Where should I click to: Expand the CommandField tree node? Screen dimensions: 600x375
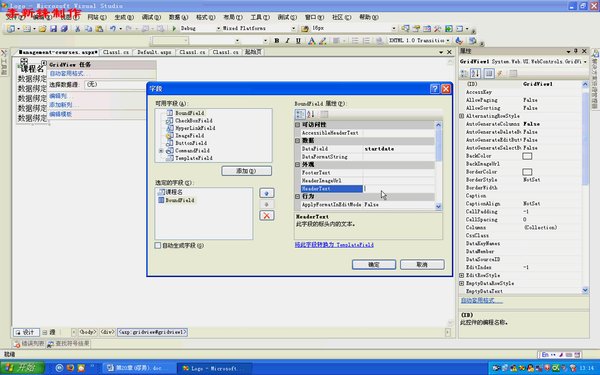pyautogui.click(x=161, y=150)
